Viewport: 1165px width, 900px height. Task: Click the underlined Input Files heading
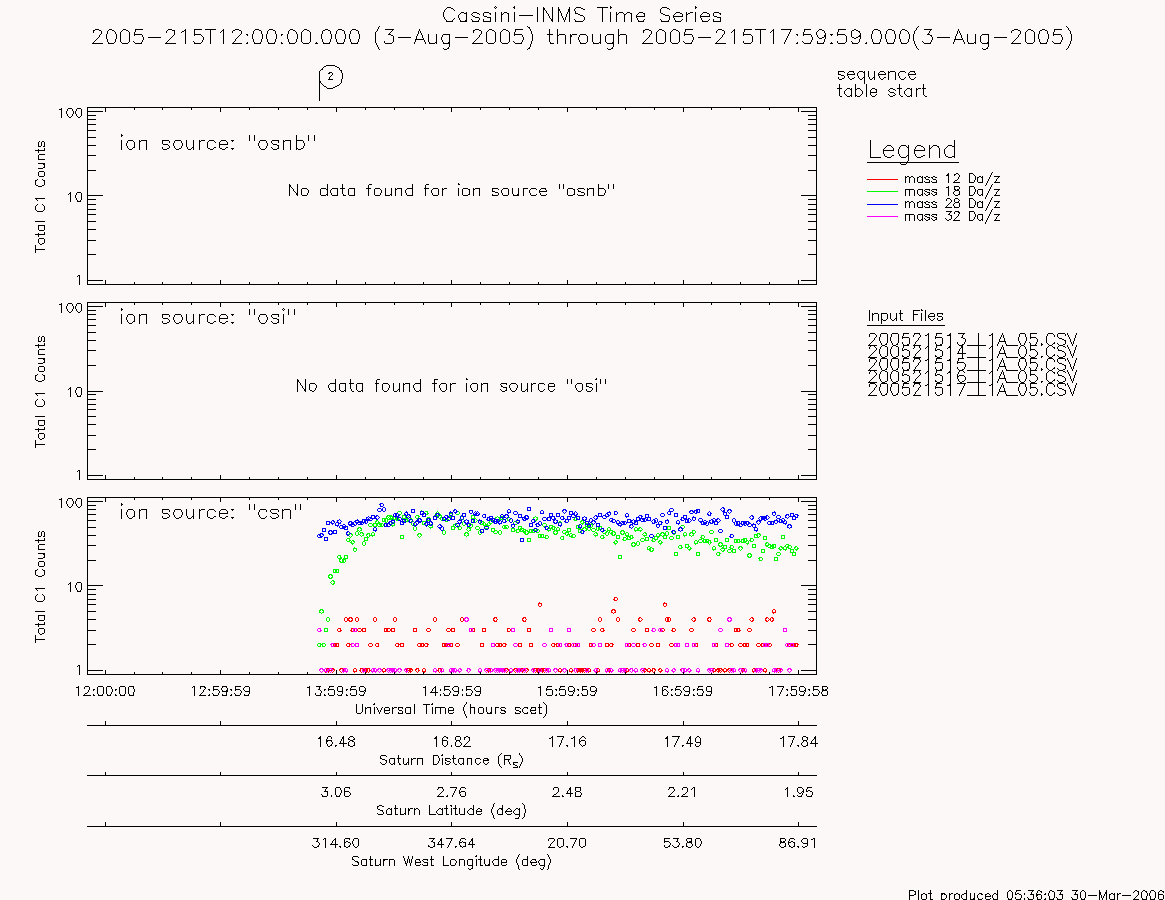coord(905,317)
